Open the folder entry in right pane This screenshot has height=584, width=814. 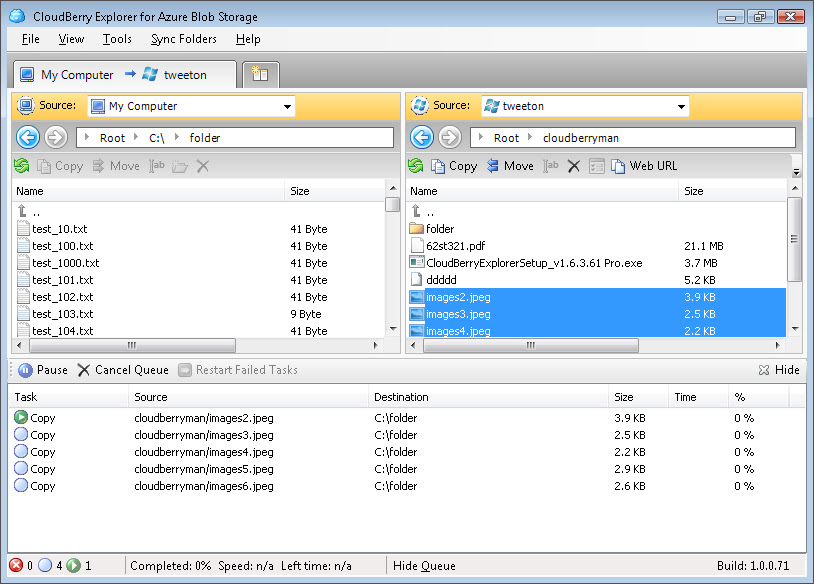pyautogui.click(x=597, y=229)
